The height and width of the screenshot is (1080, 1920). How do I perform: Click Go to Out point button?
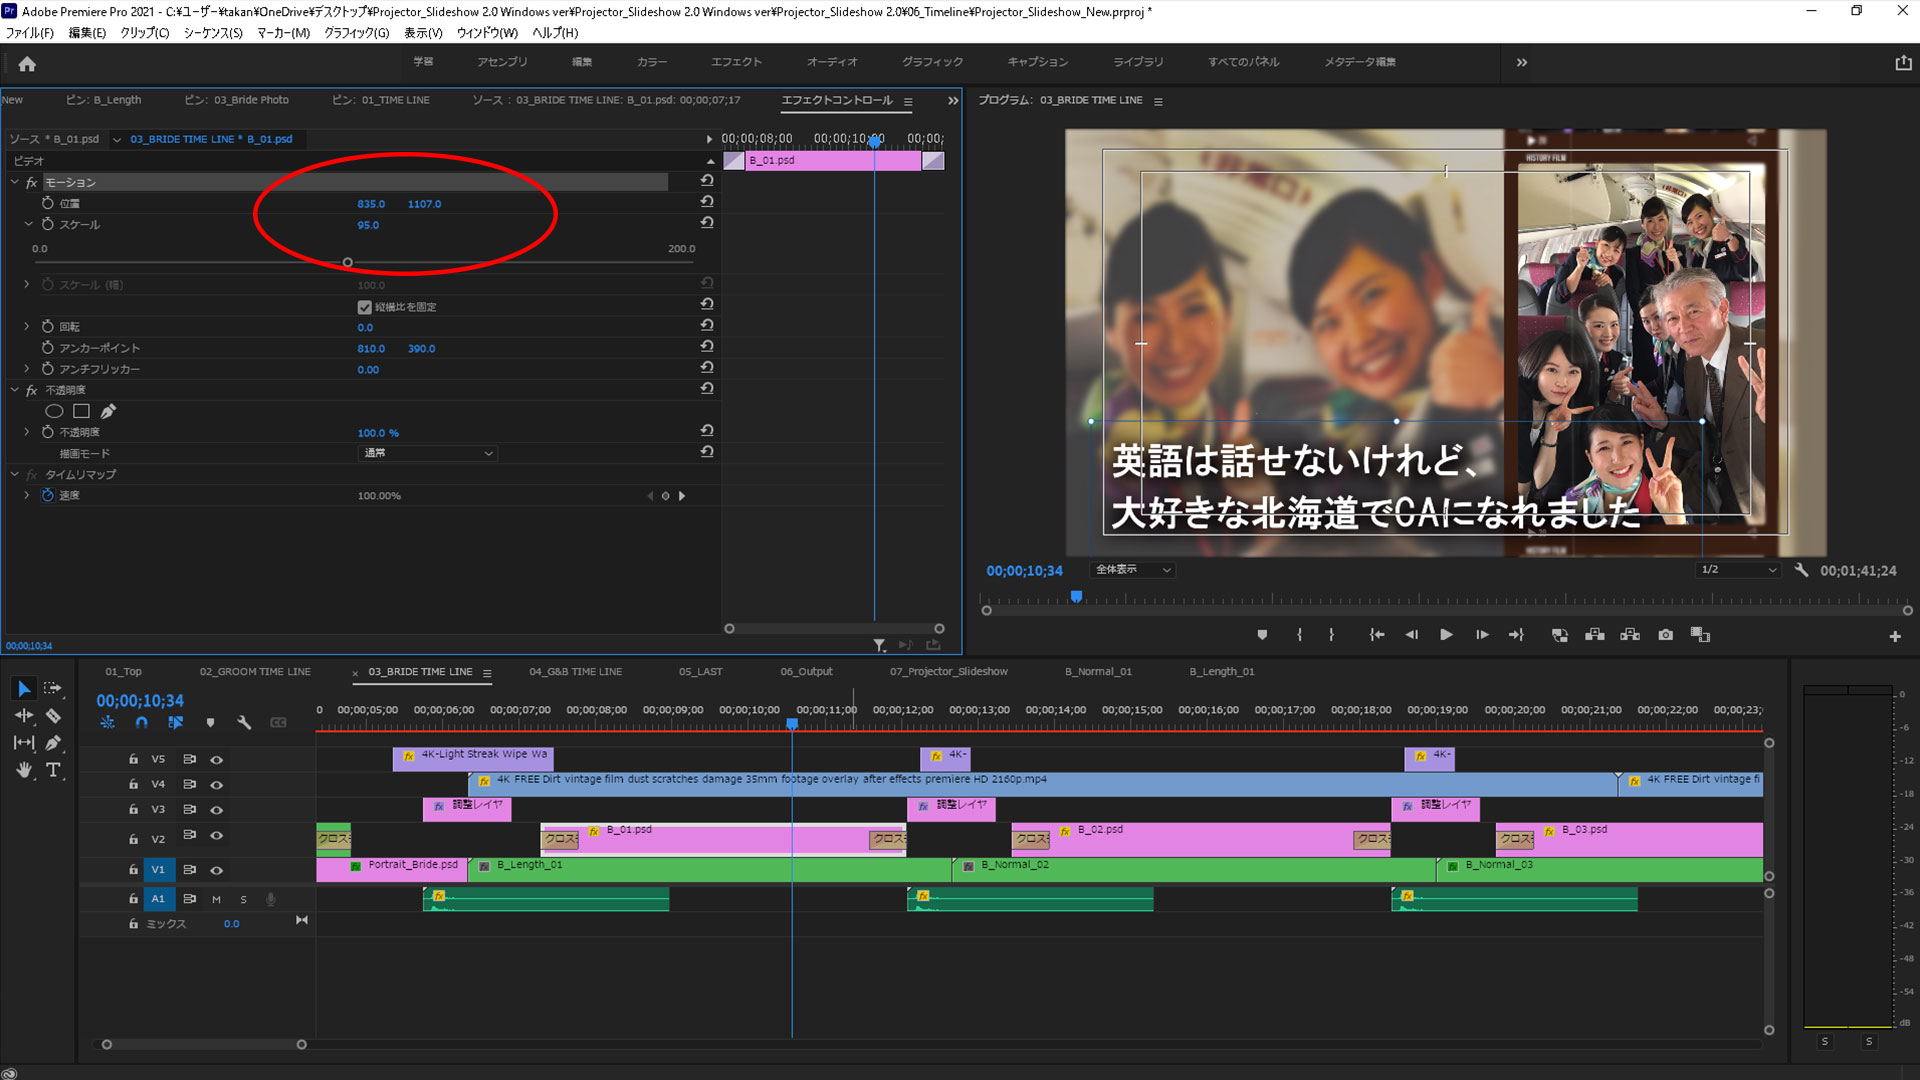(x=1516, y=635)
